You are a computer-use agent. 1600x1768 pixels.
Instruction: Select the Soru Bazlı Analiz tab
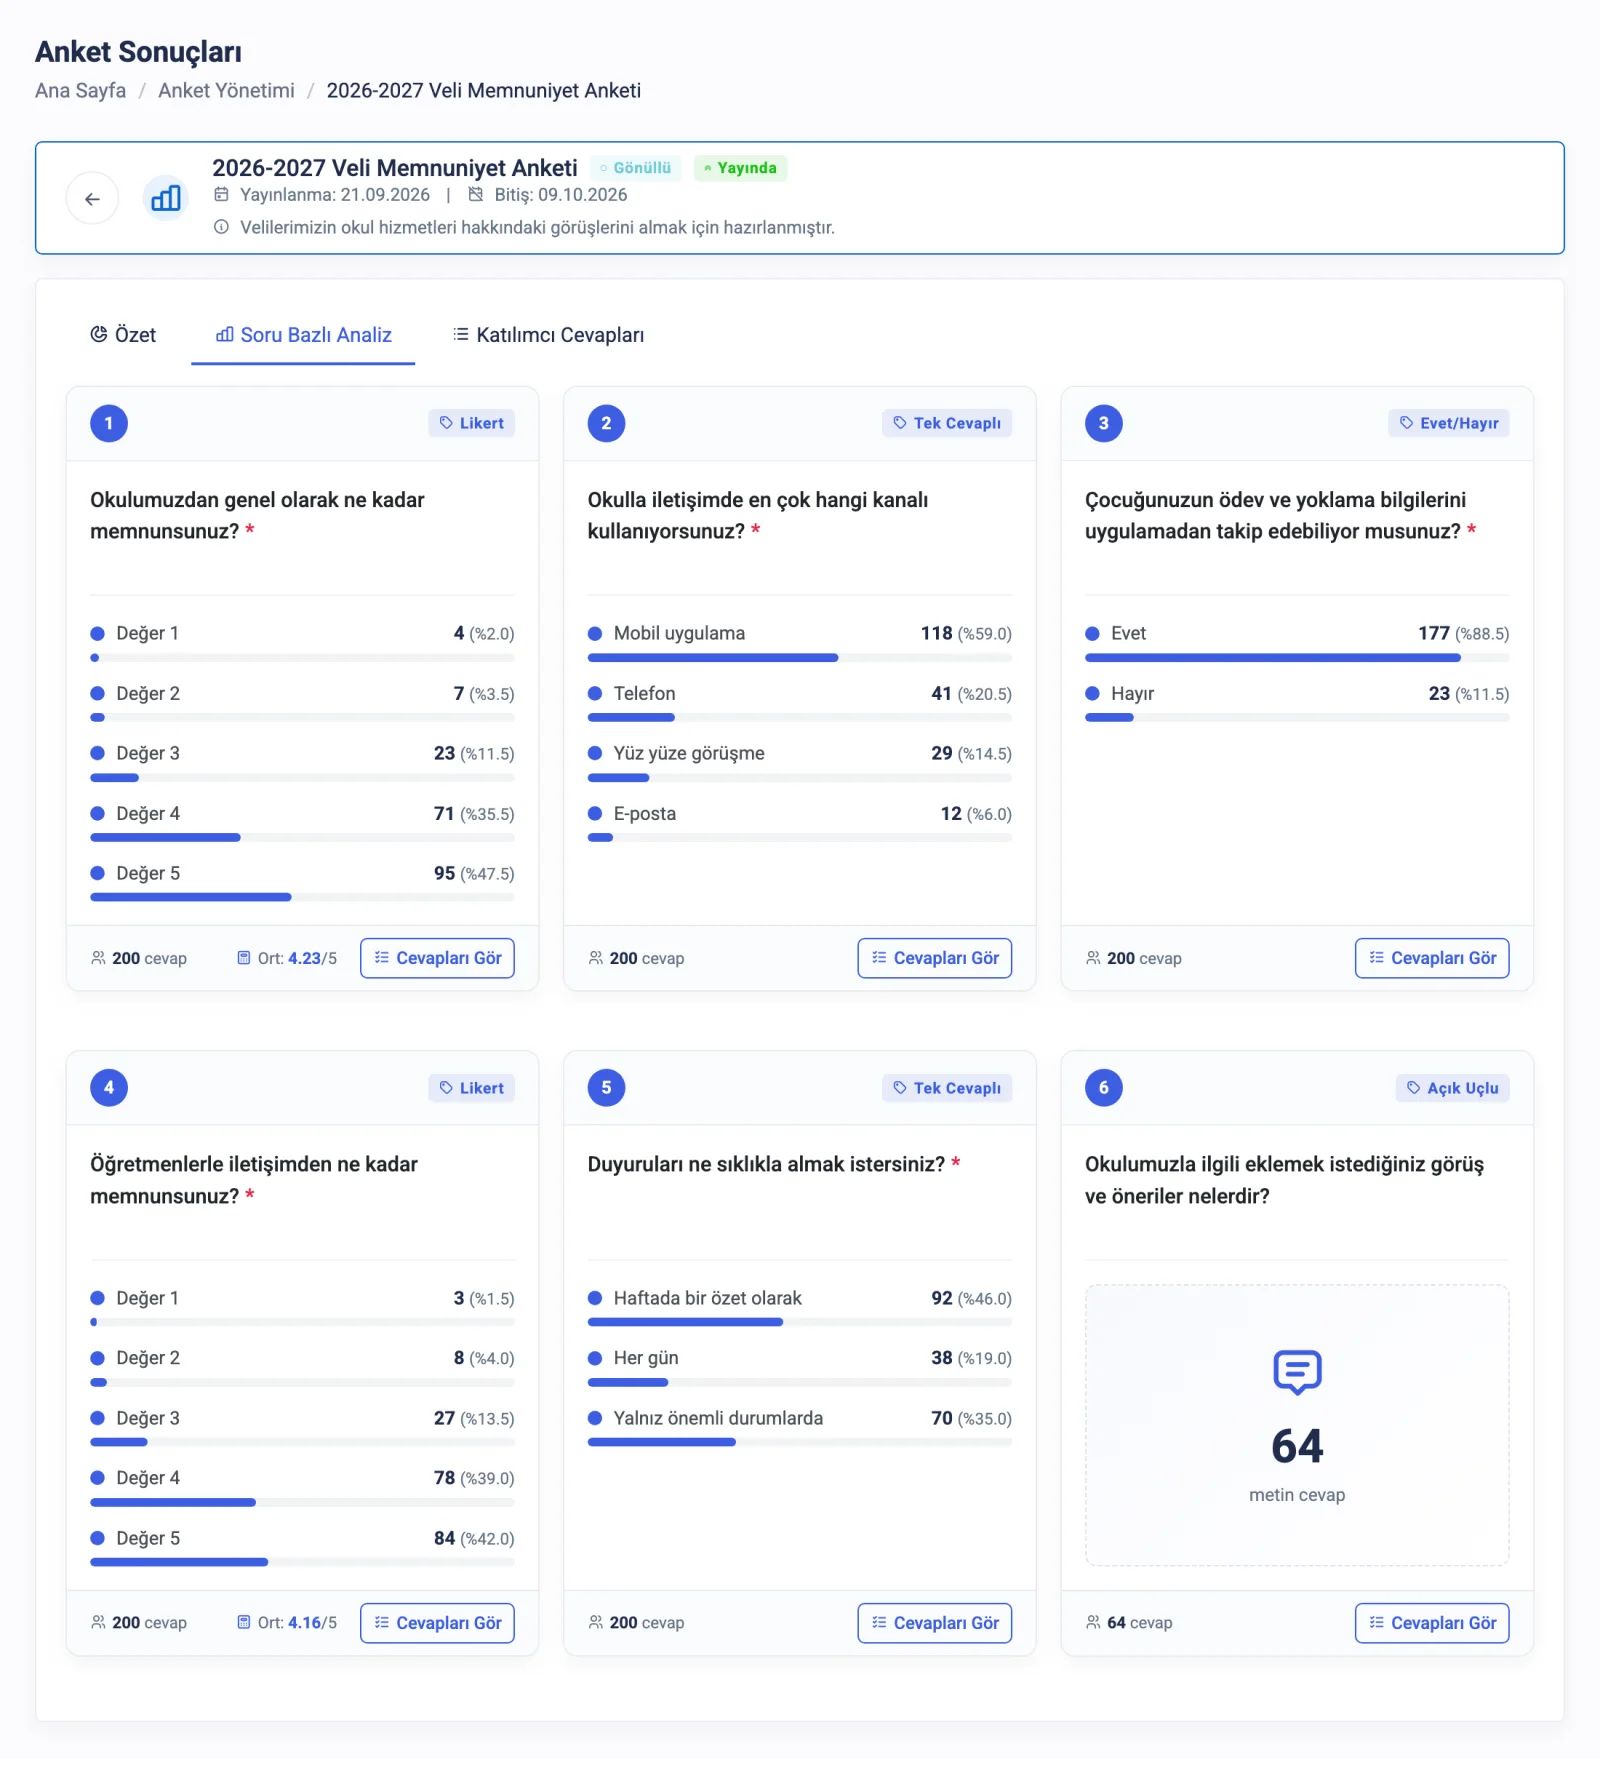tap(303, 335)
